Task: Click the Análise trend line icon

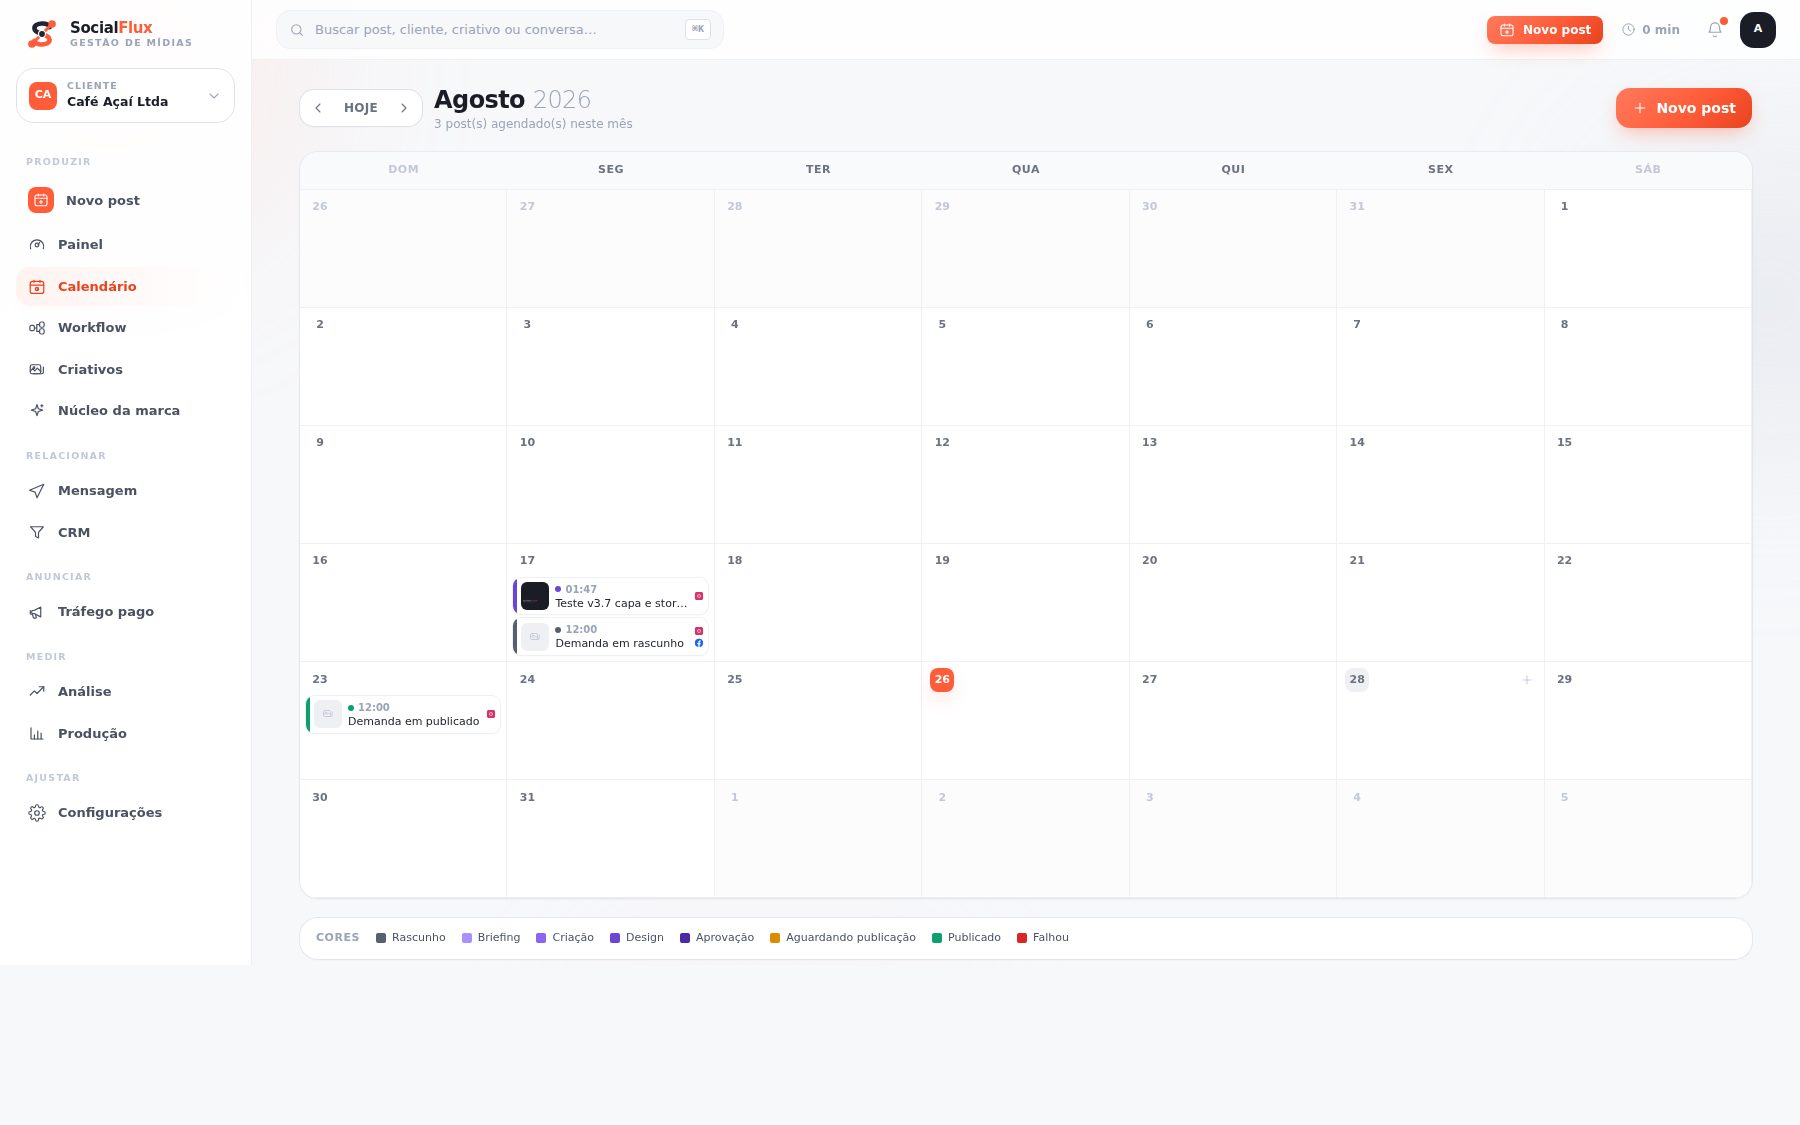Action: click(37, 692)
